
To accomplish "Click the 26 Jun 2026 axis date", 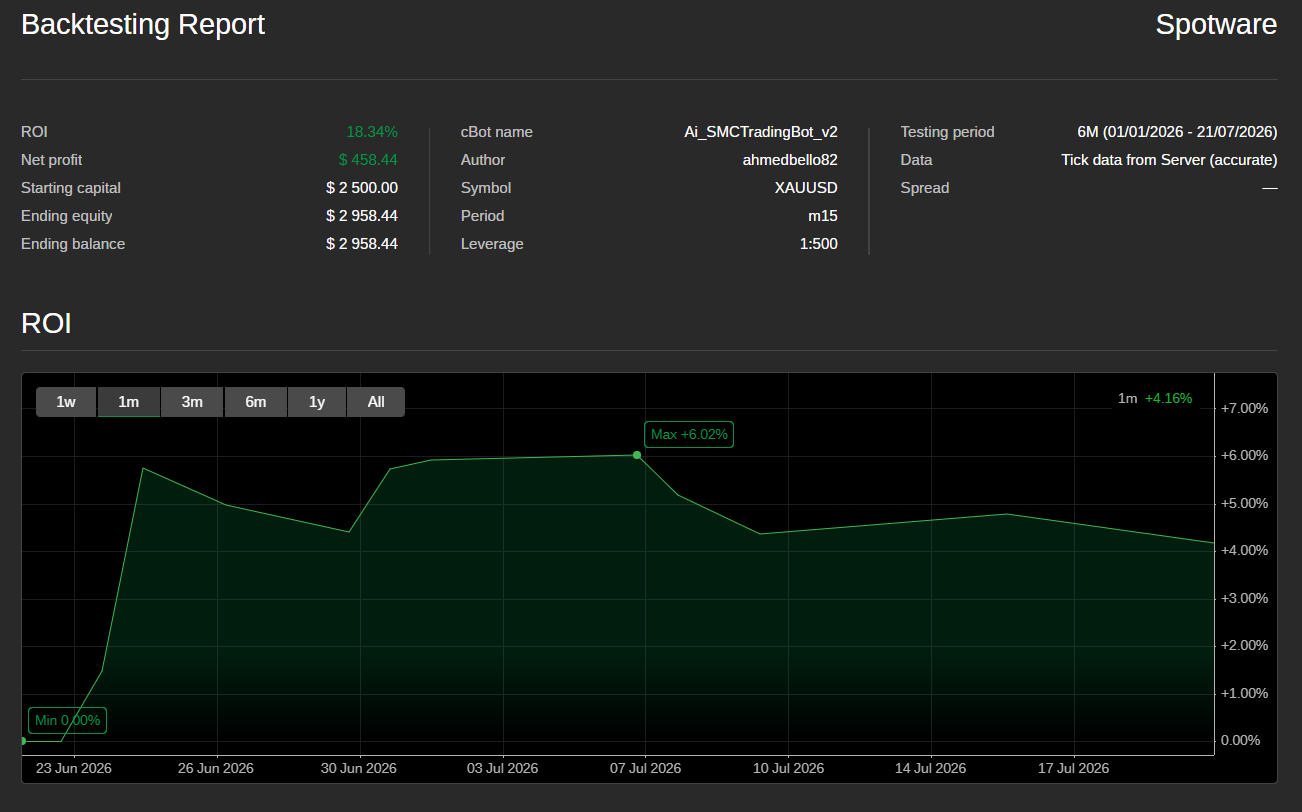I will coord(216,768).
